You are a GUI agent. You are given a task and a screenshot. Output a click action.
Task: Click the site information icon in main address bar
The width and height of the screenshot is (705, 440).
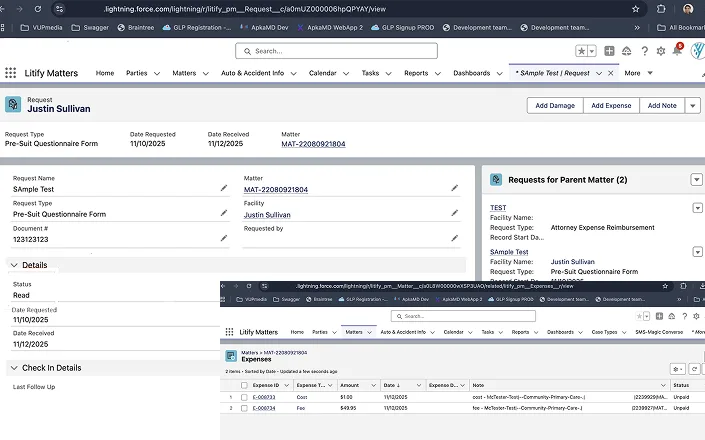(59, 9)
